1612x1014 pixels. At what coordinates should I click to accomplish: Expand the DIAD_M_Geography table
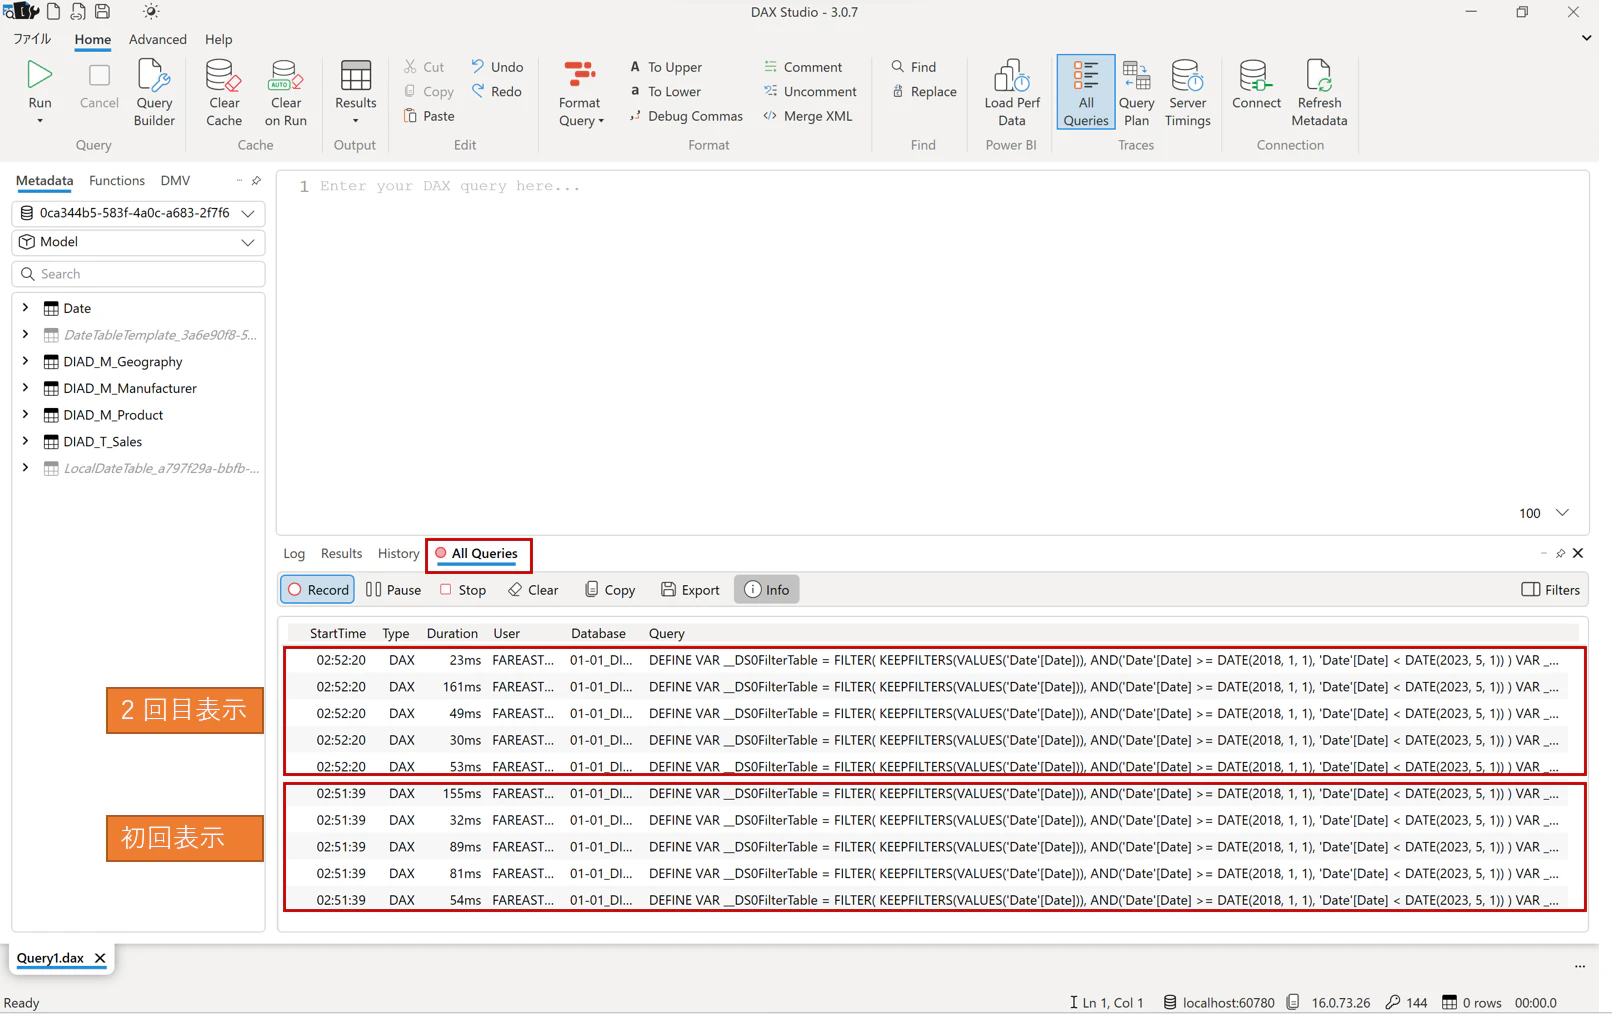click(25, 361)
